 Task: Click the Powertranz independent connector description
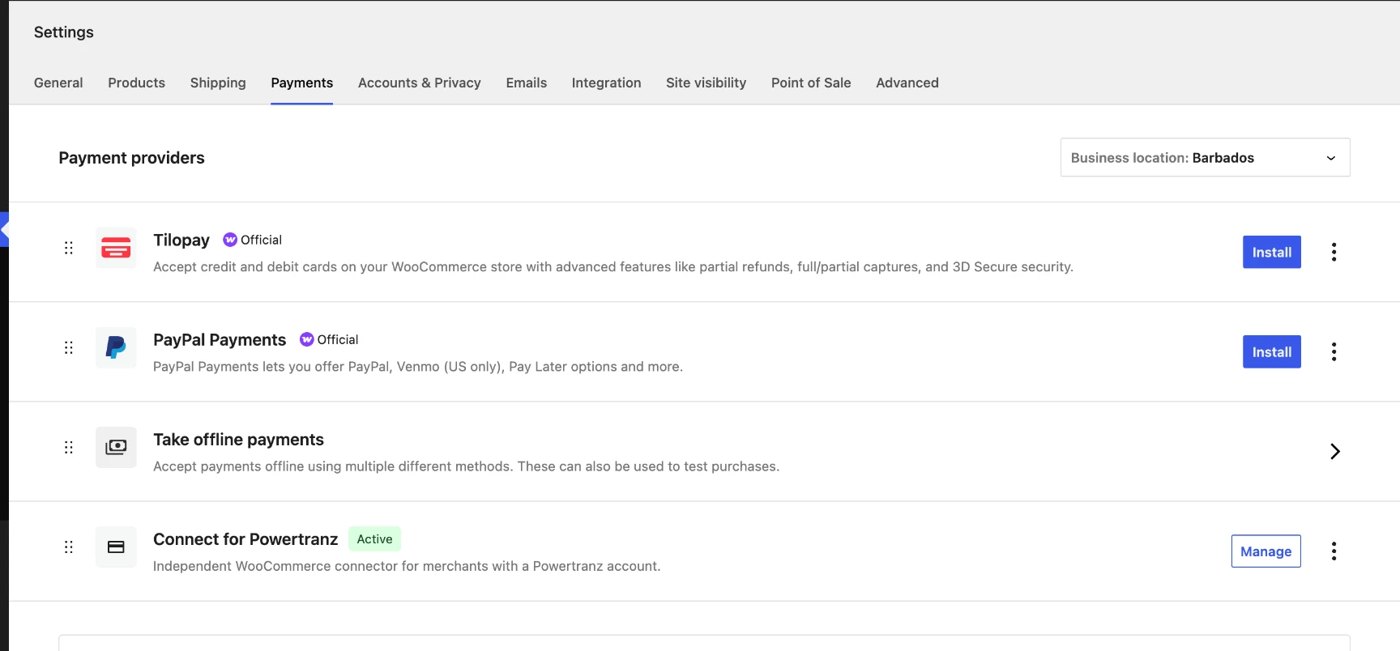point(407,566)
